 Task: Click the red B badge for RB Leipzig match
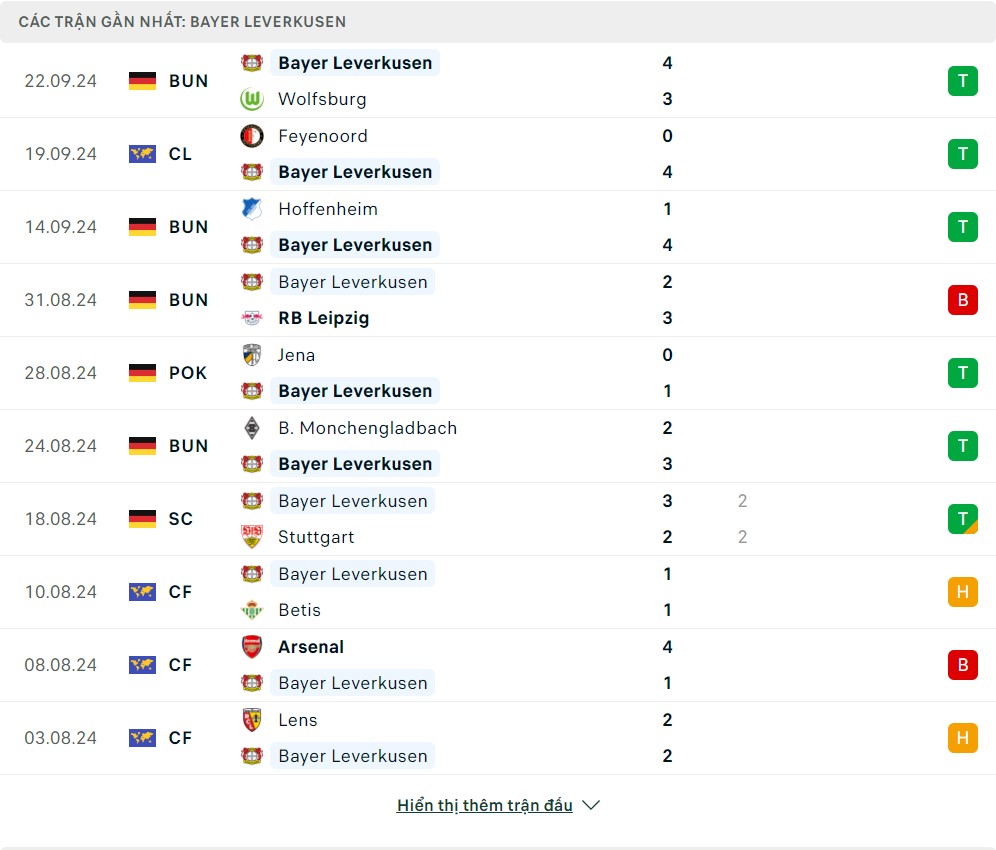(962, 300)
